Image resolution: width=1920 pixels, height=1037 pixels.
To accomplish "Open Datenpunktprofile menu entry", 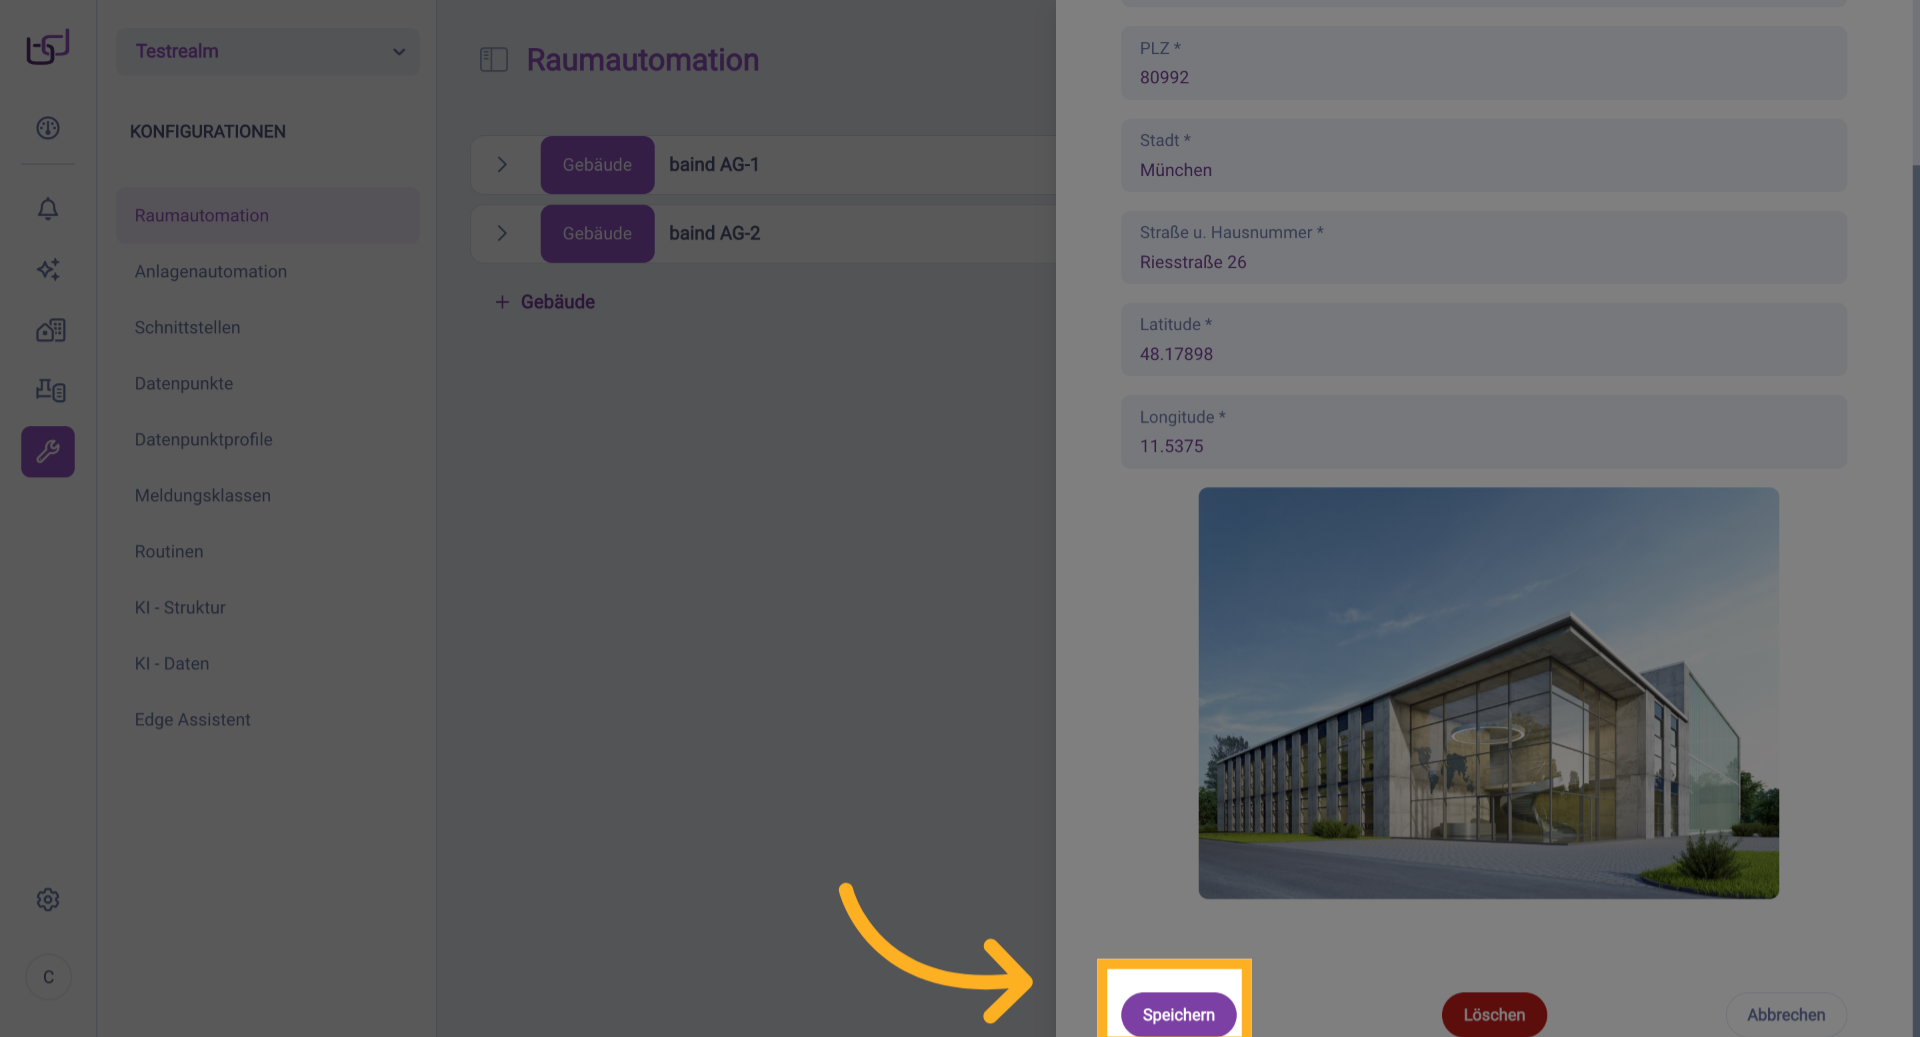I will 204,439.
